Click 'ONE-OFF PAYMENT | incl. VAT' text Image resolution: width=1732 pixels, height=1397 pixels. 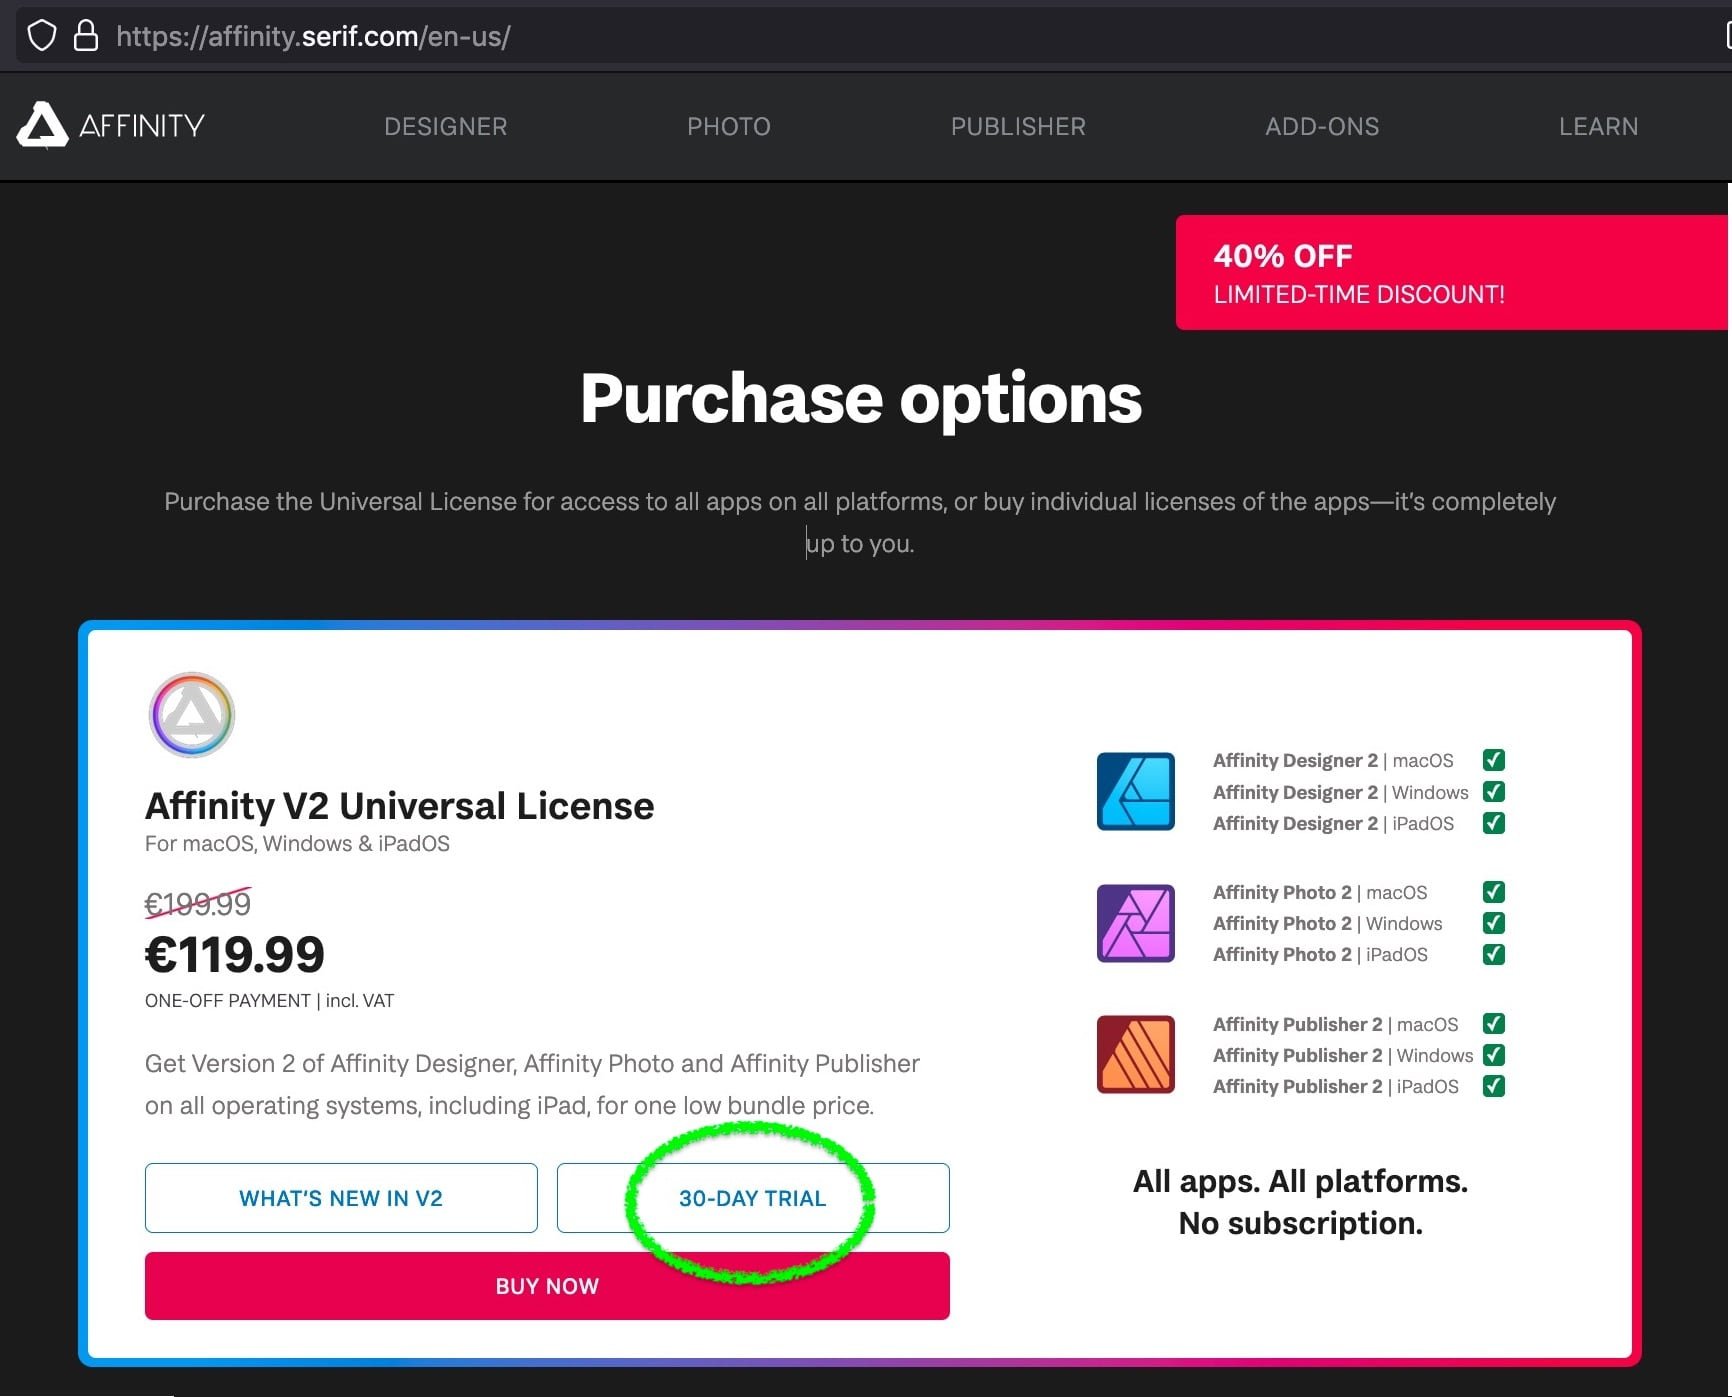tap(269, 1001)
